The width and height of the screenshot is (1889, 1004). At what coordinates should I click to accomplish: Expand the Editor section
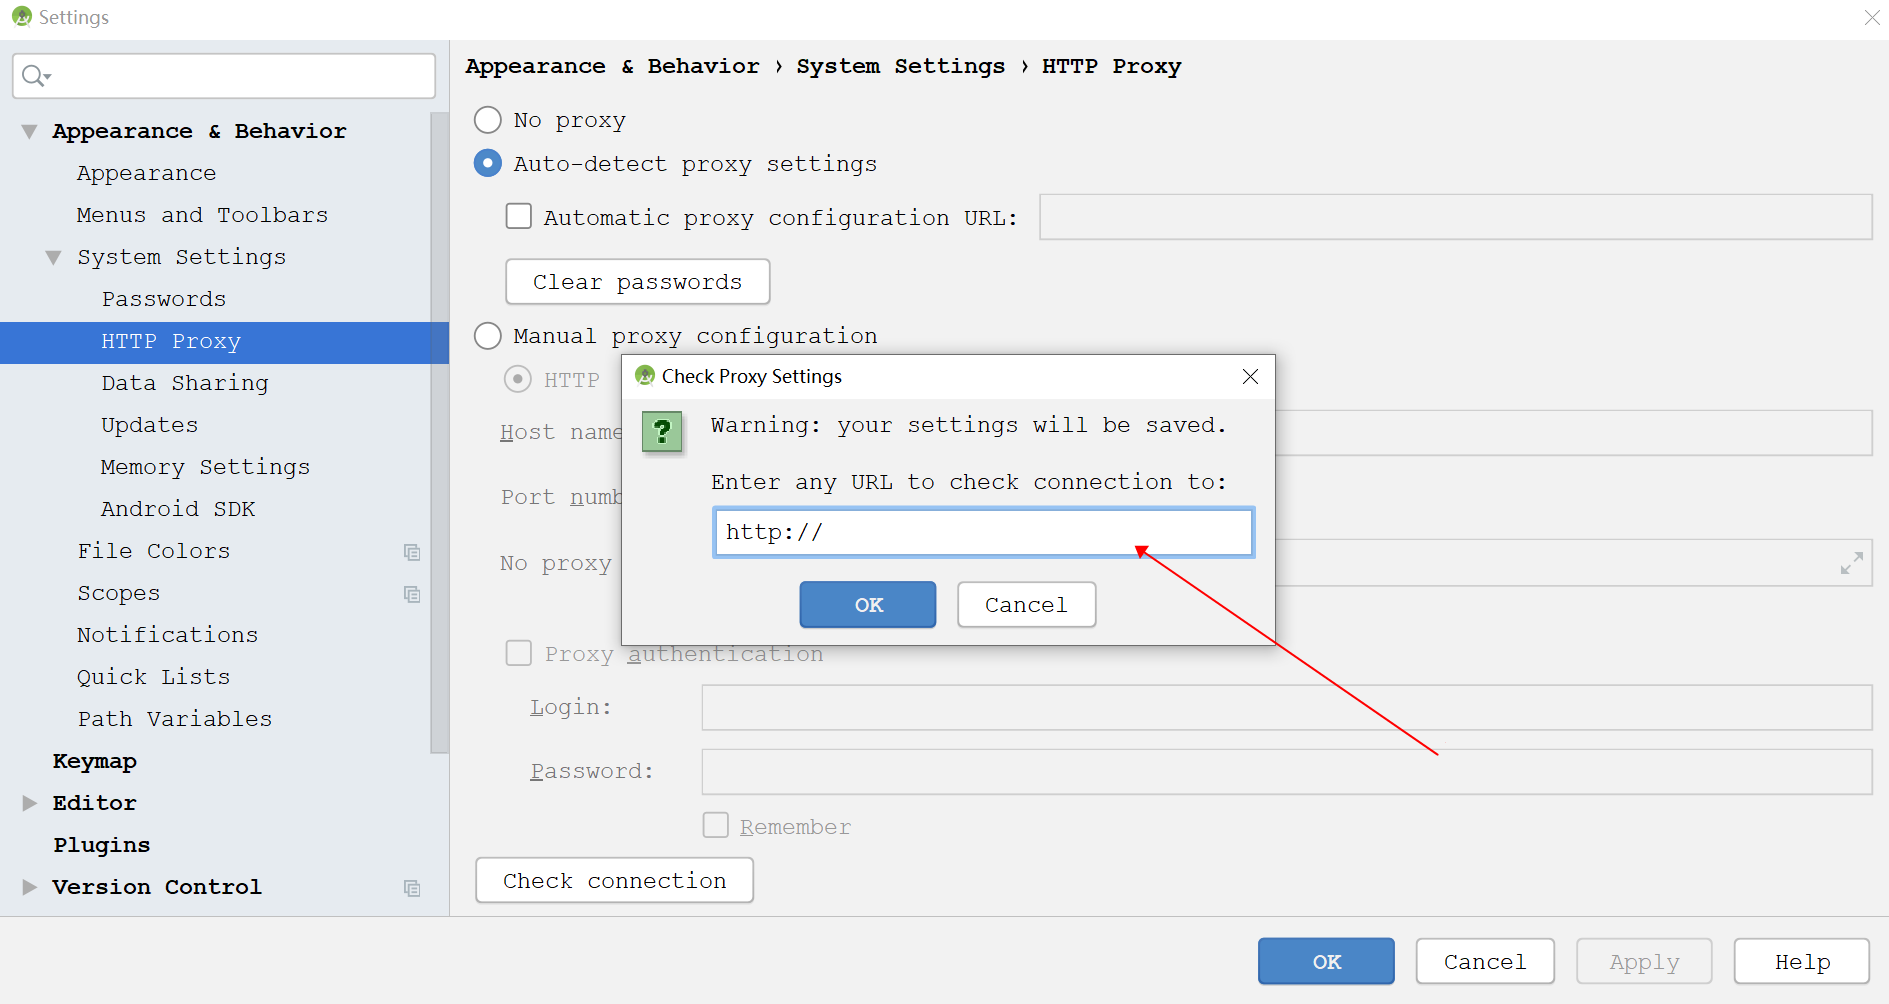pyautogui.click(x=28, y=802)
